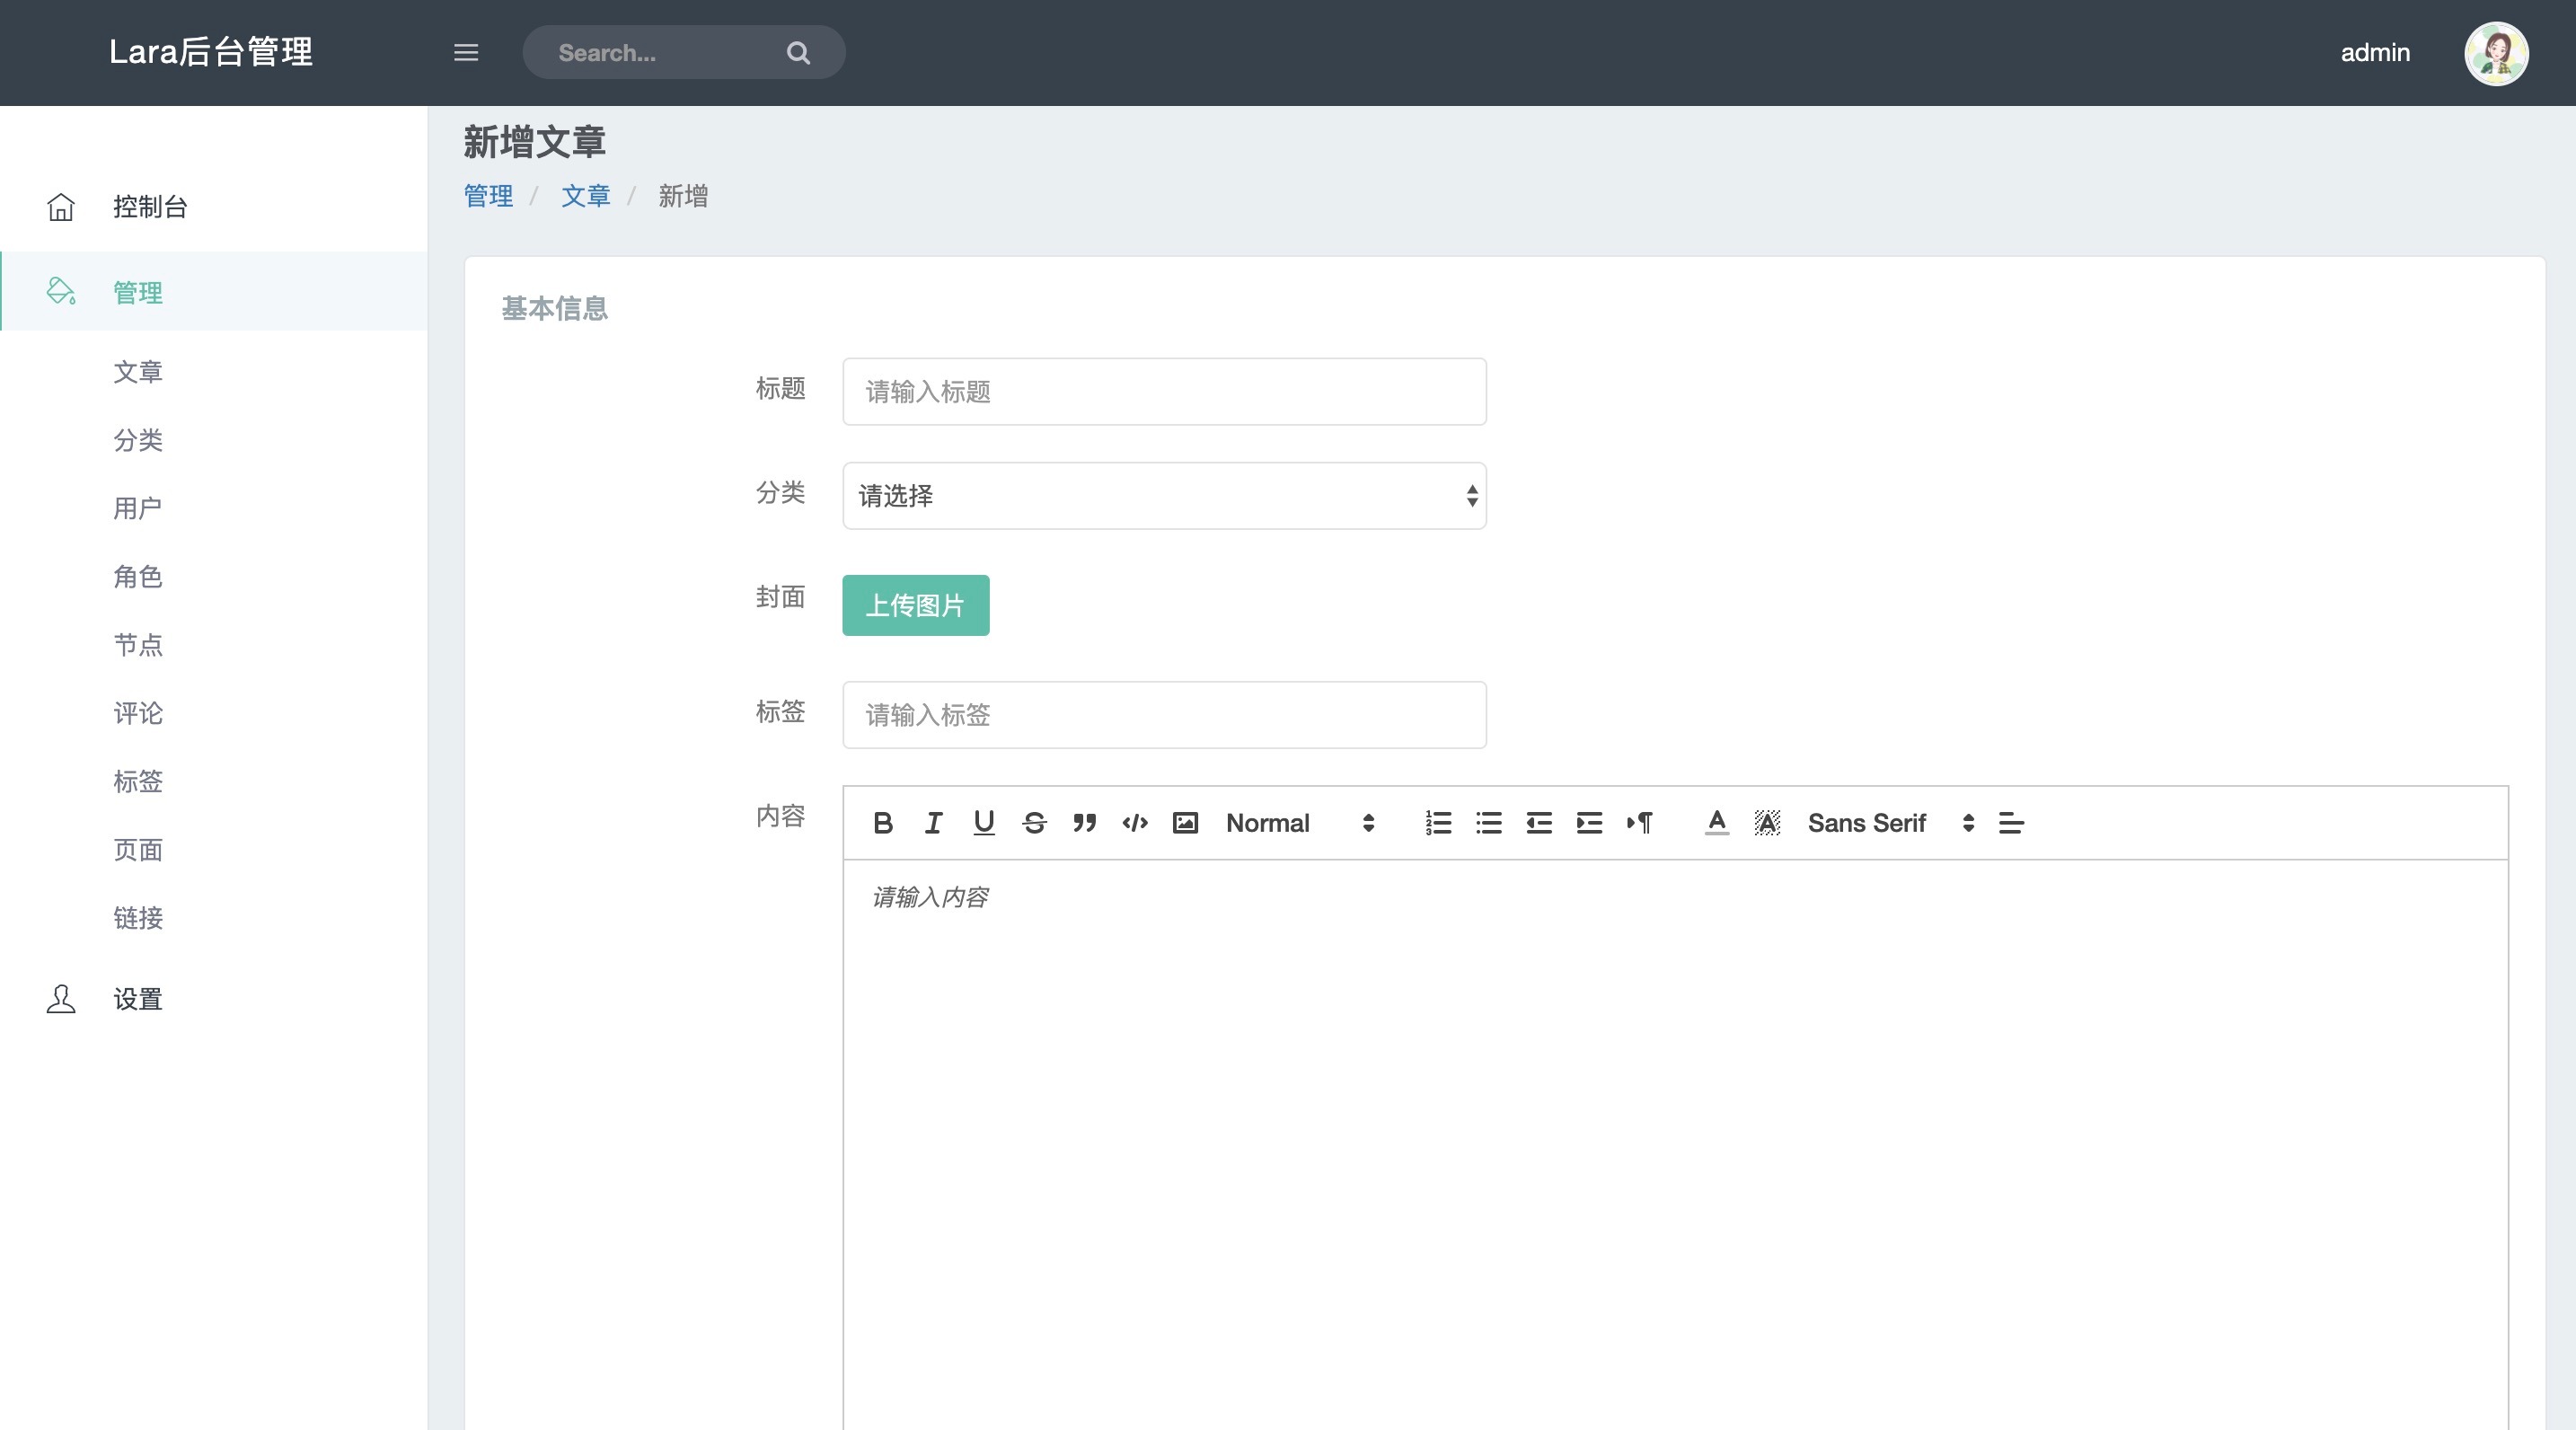Click the code block icon
Screen dimensions: 2576x1430
[x=1135, y=823]
